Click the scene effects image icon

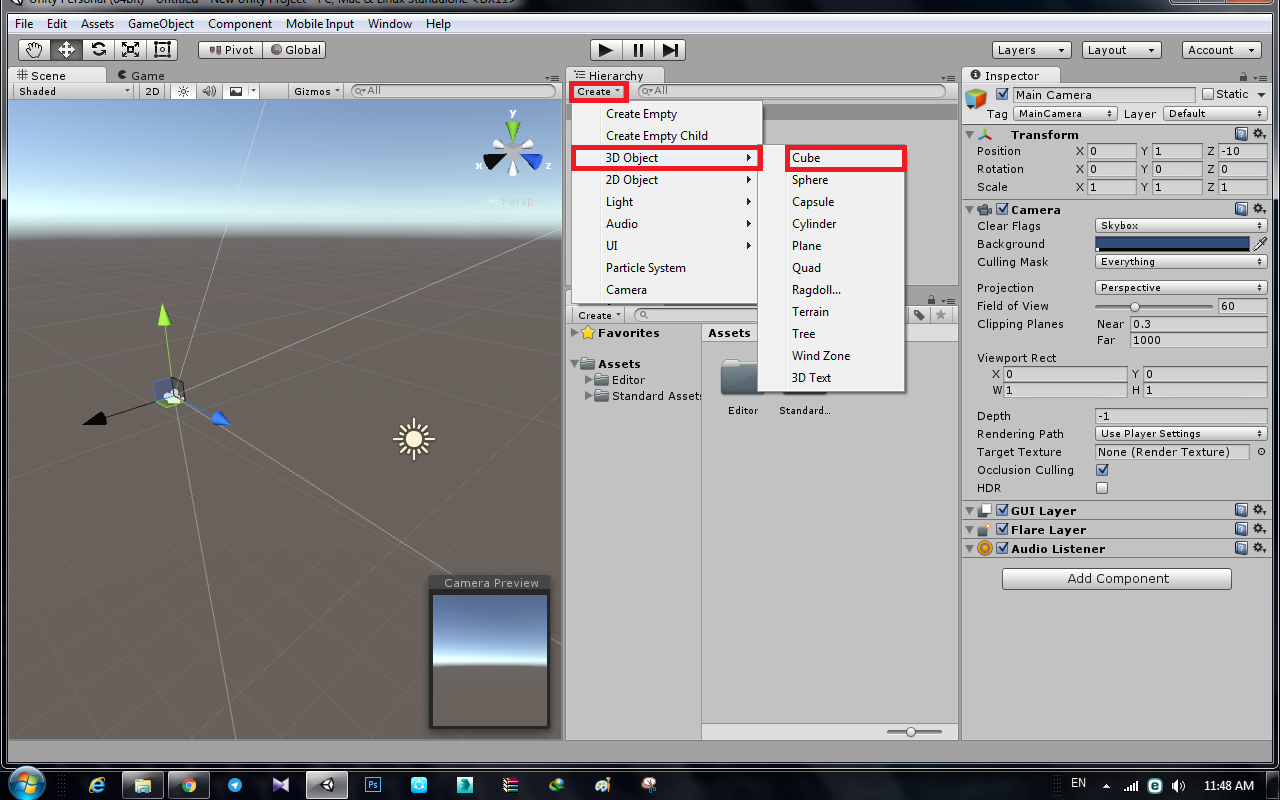pos(236,91)
